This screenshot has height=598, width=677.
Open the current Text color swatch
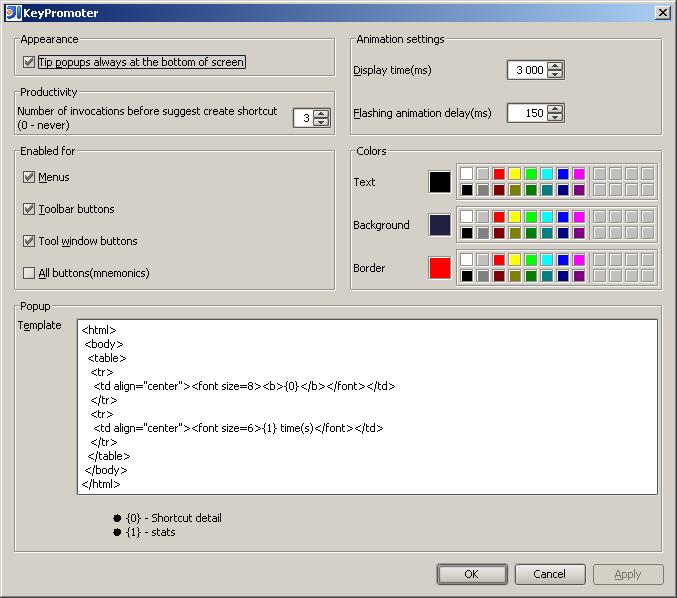click(x=440, y=182)
